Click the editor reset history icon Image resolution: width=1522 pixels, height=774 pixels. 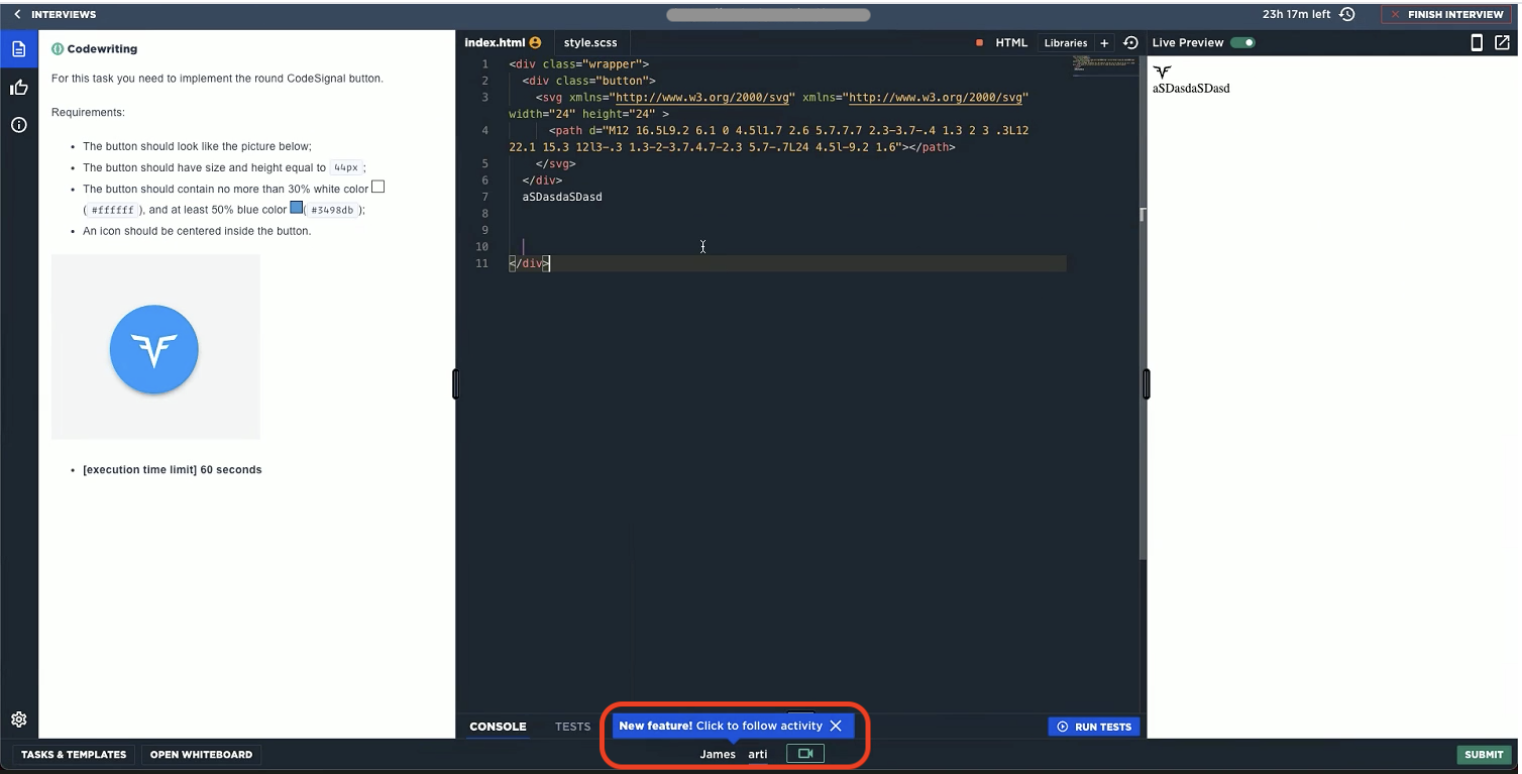pyautogui.click(x=1130, y=43)
